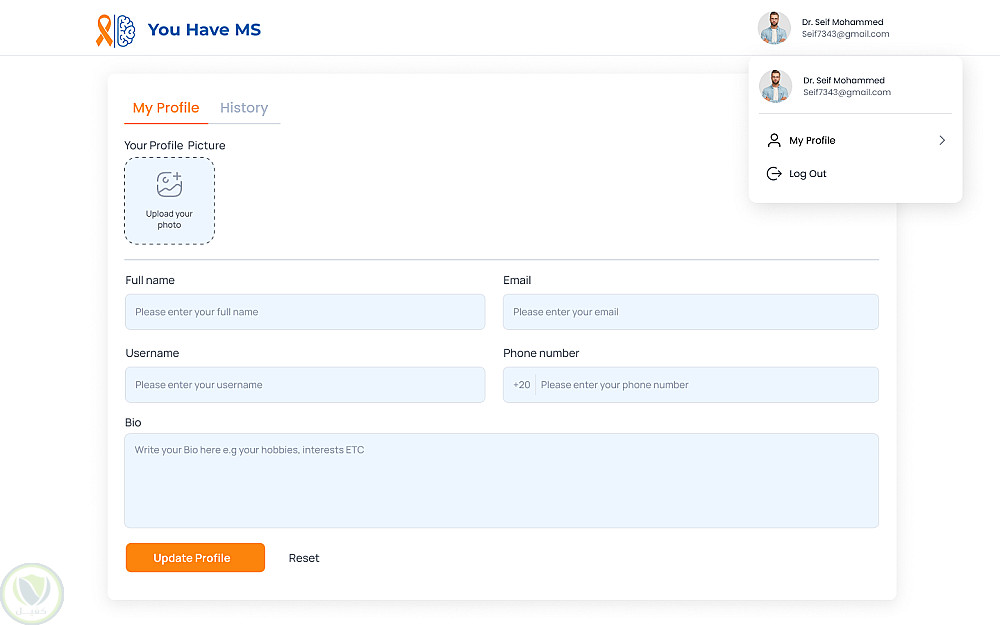The width and height of the screenshot is (1000, 625).
Task: Focus the Bio text area
Action: 501,480
